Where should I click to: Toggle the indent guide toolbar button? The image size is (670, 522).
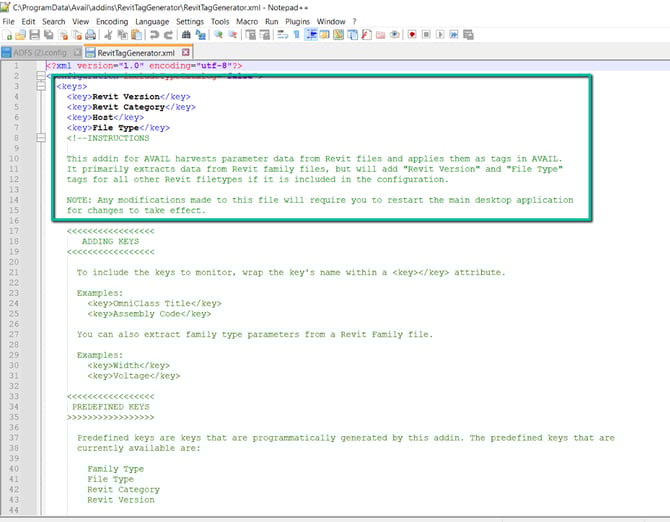point(311,34)
